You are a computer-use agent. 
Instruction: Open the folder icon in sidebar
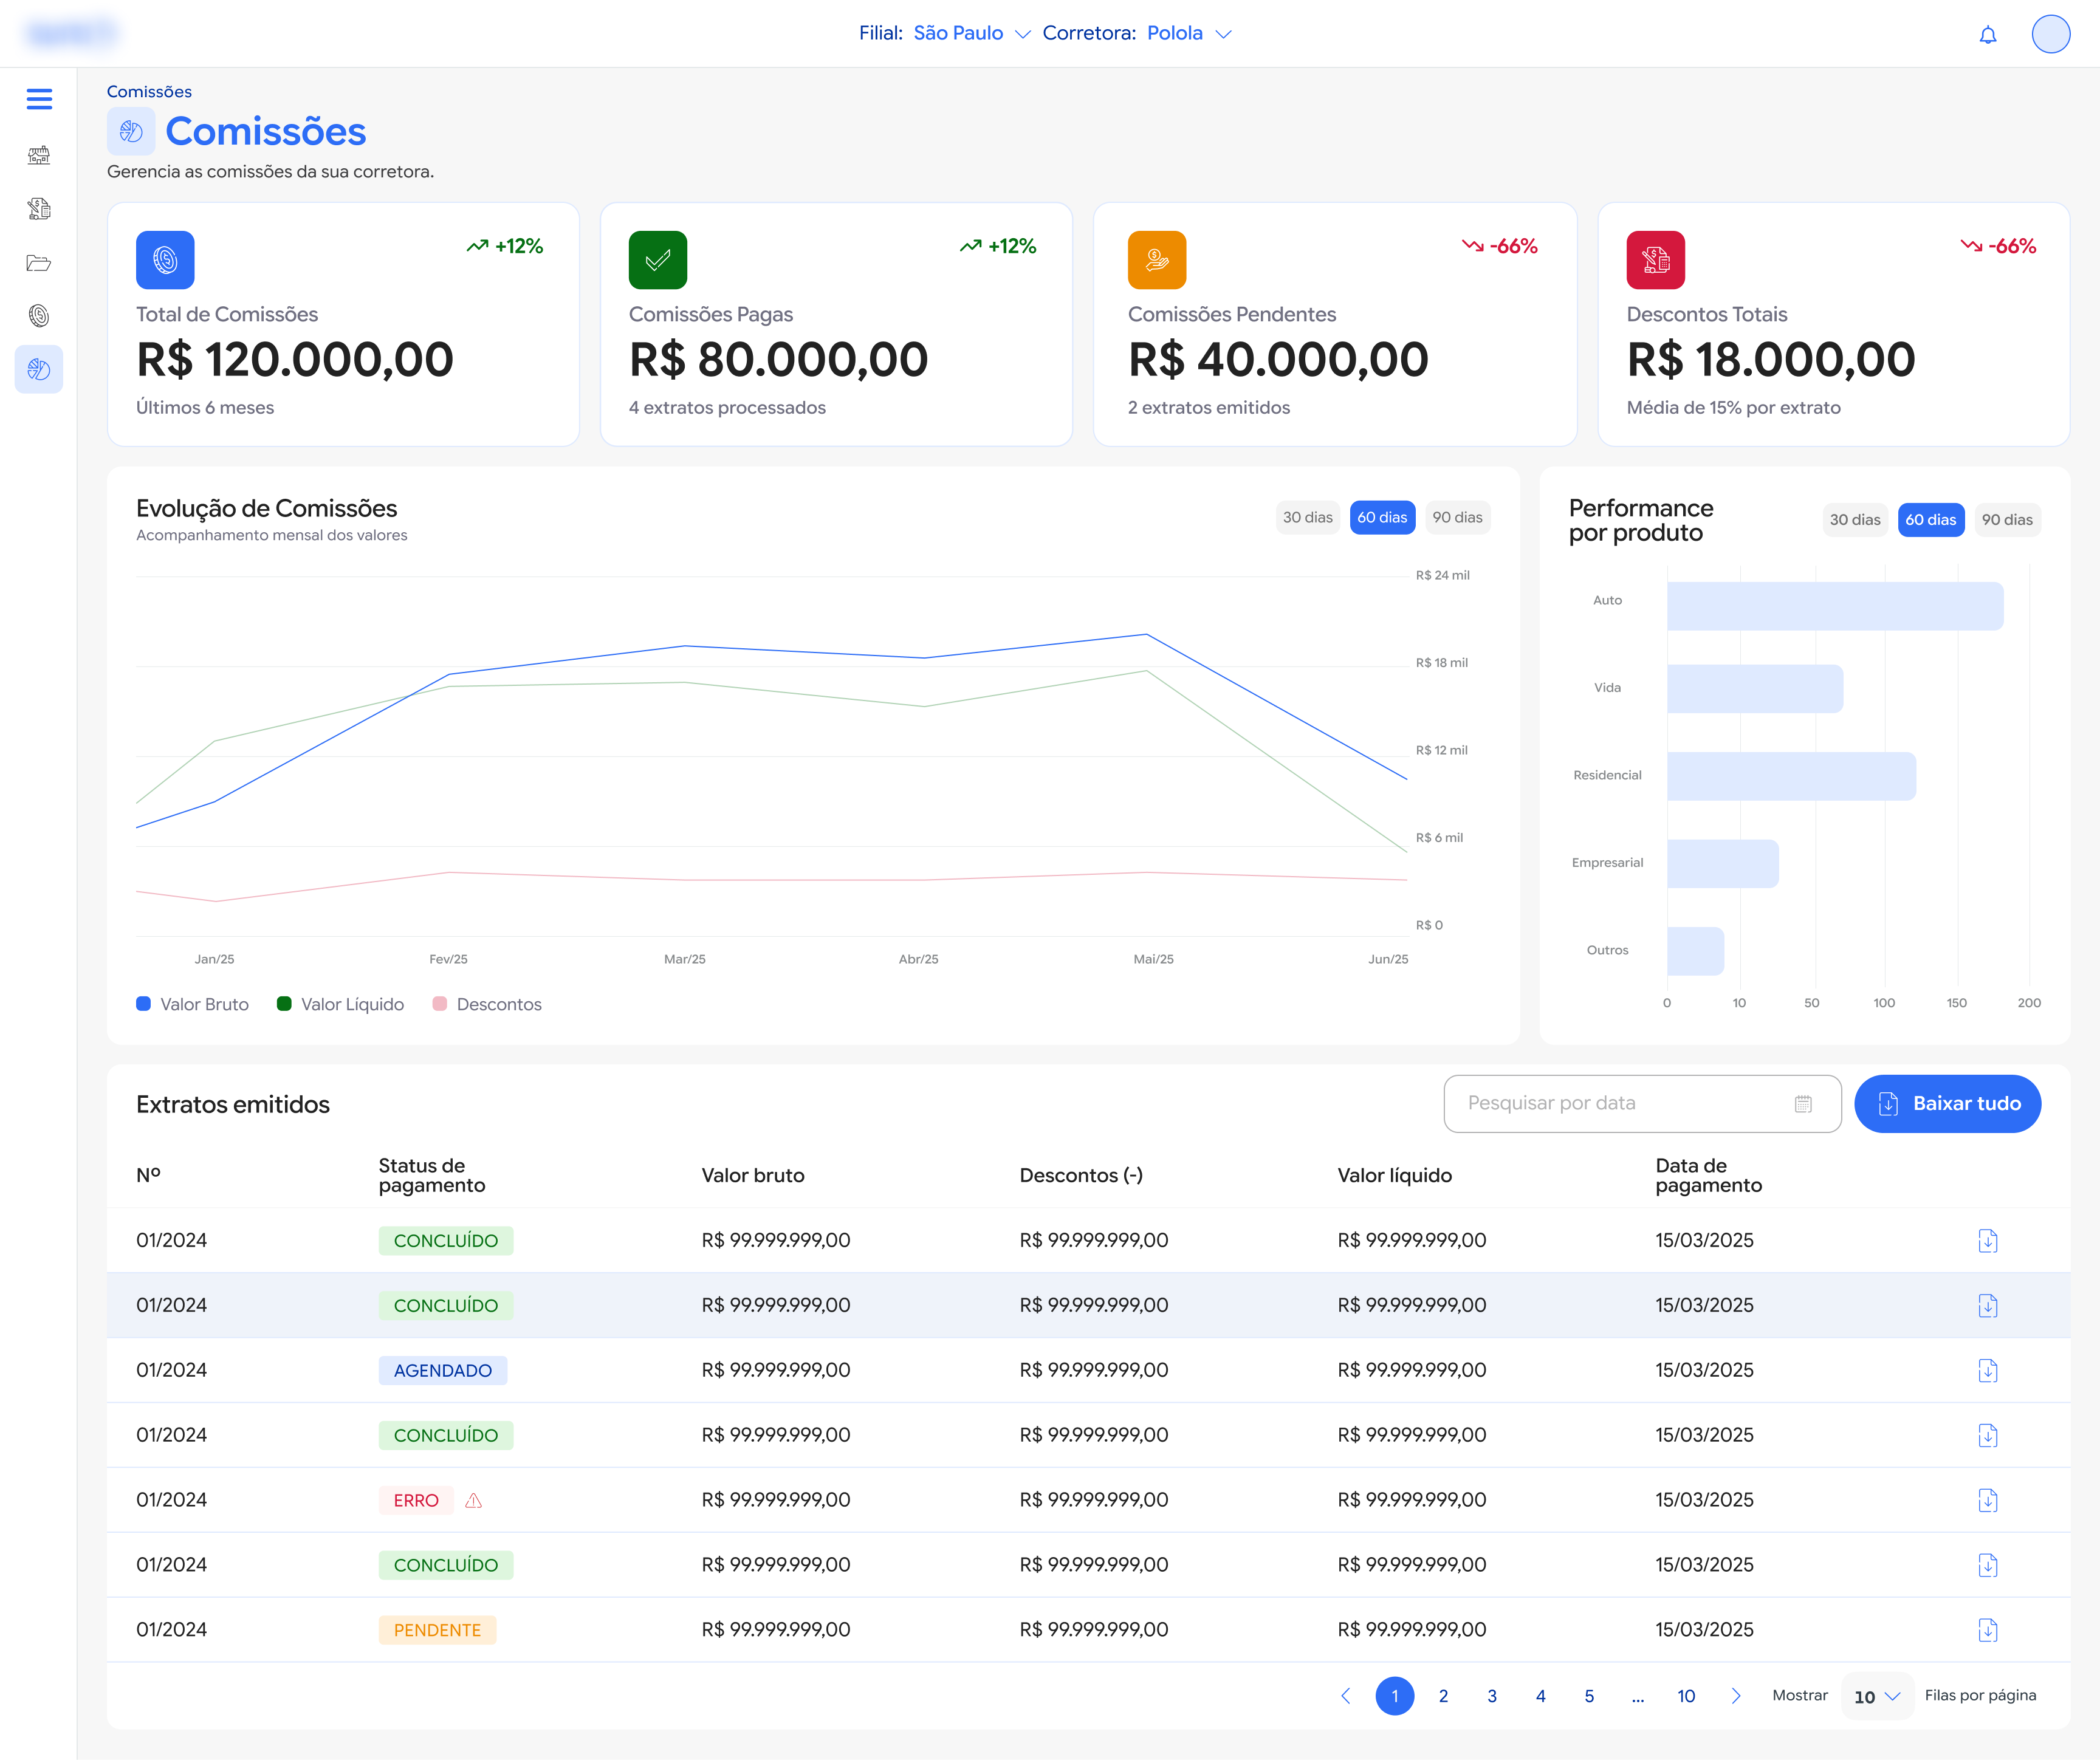coord(39,263)
